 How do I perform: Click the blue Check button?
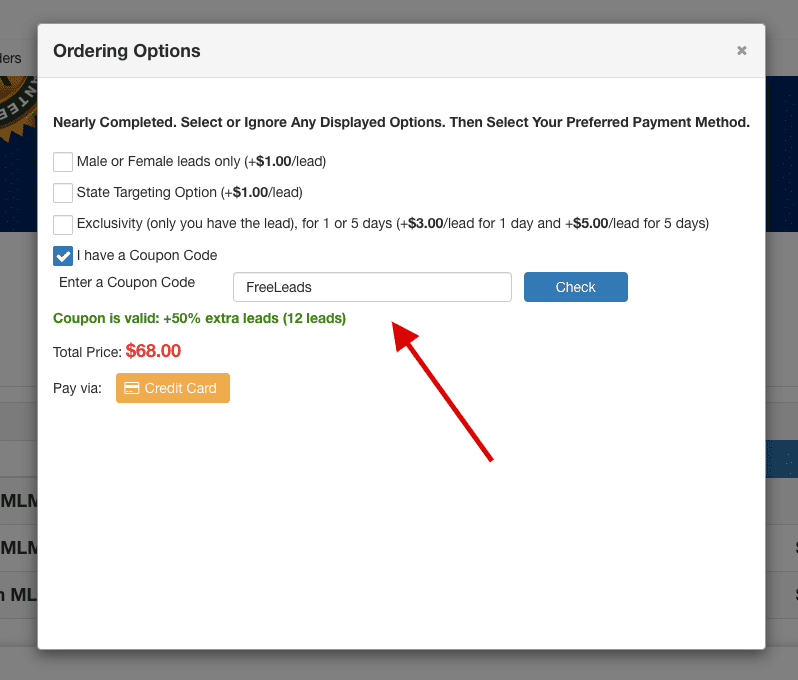pos(576,287)
